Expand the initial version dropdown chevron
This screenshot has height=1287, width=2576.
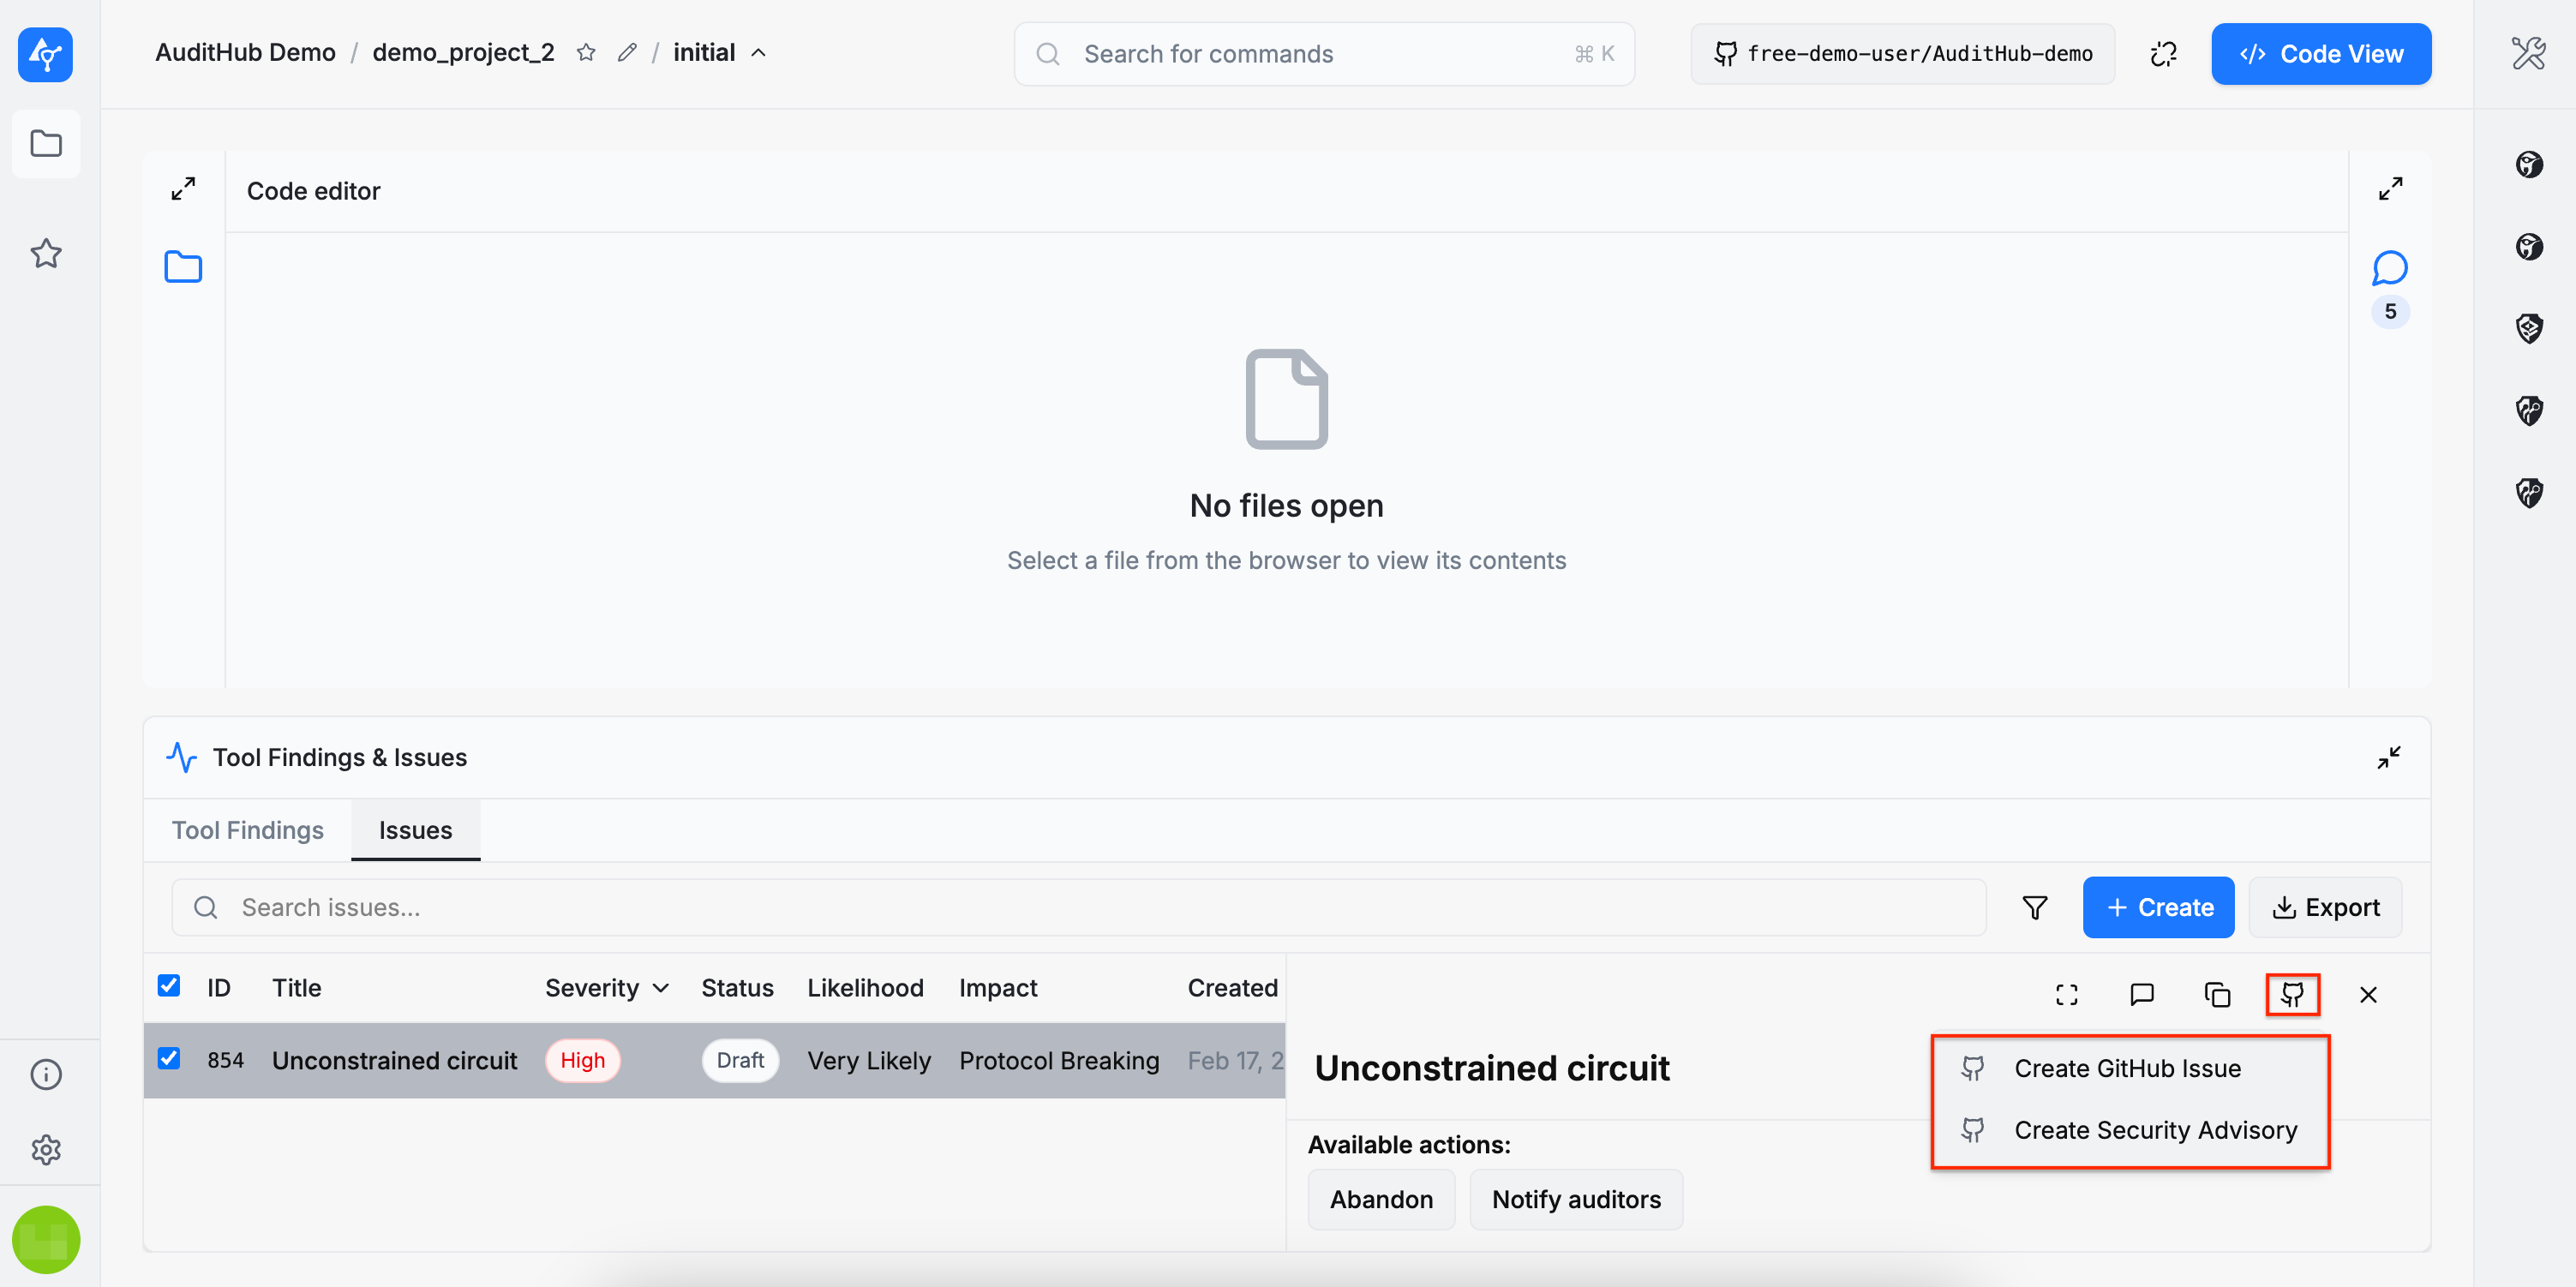coord(759,53)
